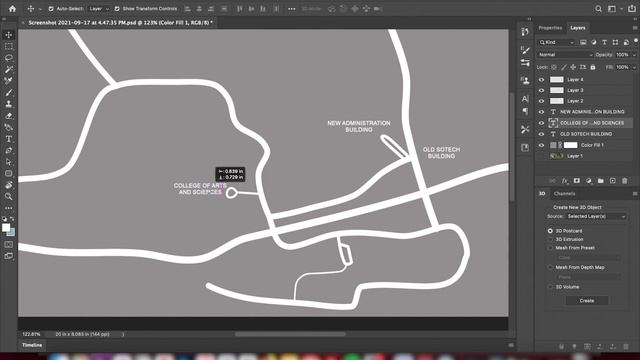Toggle the Auto-Select checkbox

pos(51,9)
